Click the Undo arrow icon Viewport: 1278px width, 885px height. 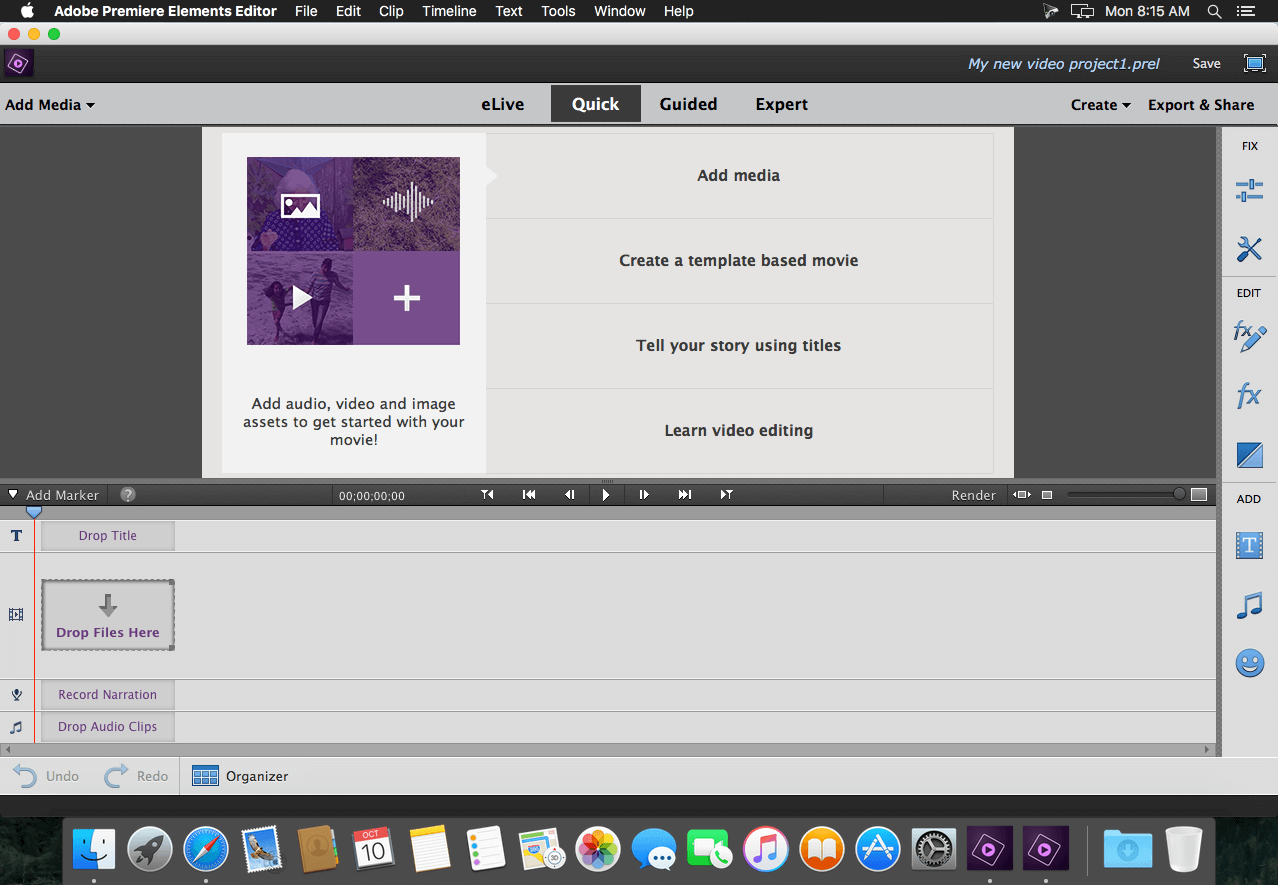25,775
